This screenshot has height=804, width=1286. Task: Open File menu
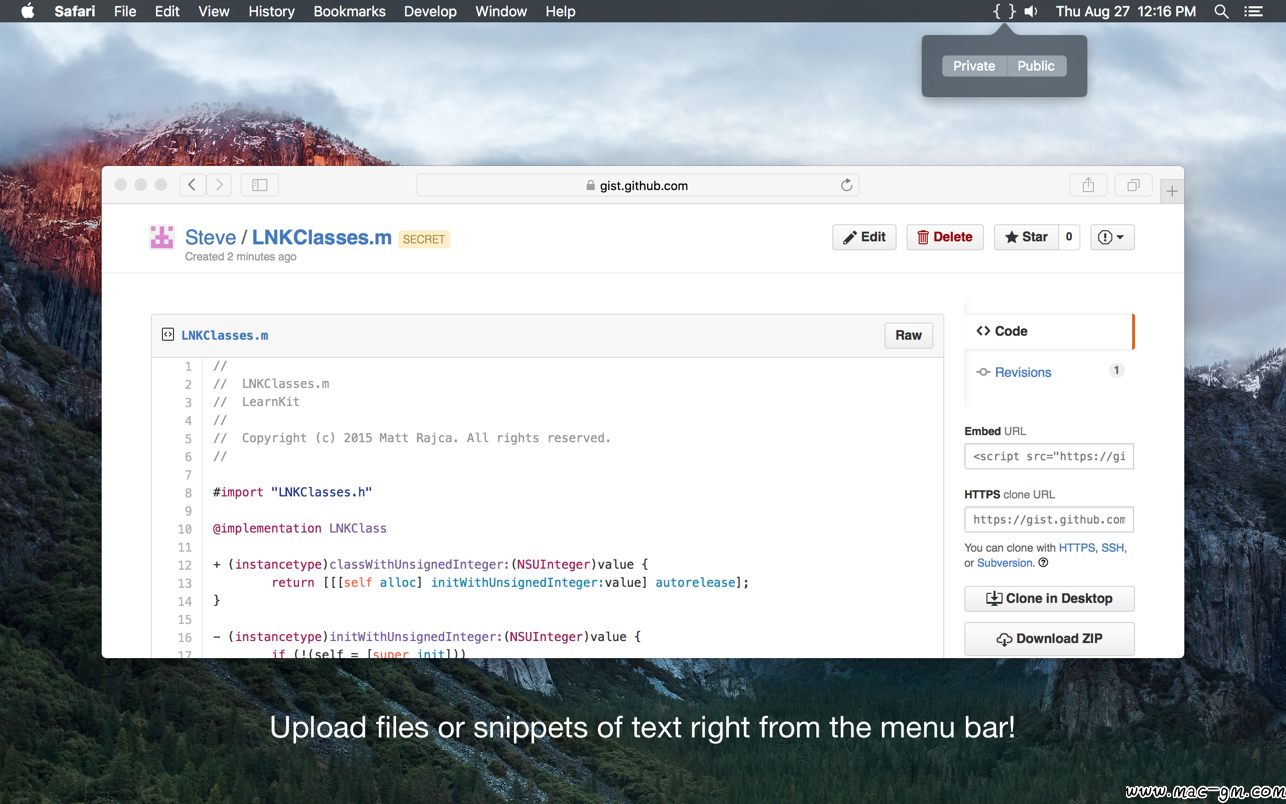click(x=125, y=11)
